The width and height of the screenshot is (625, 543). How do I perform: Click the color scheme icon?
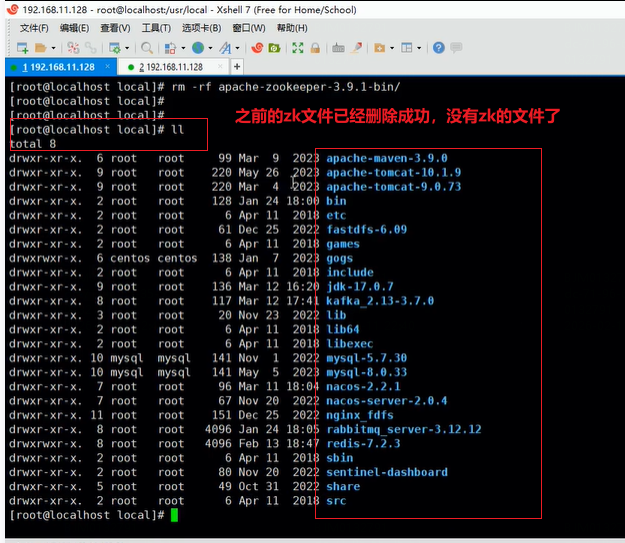click(171, 48)
